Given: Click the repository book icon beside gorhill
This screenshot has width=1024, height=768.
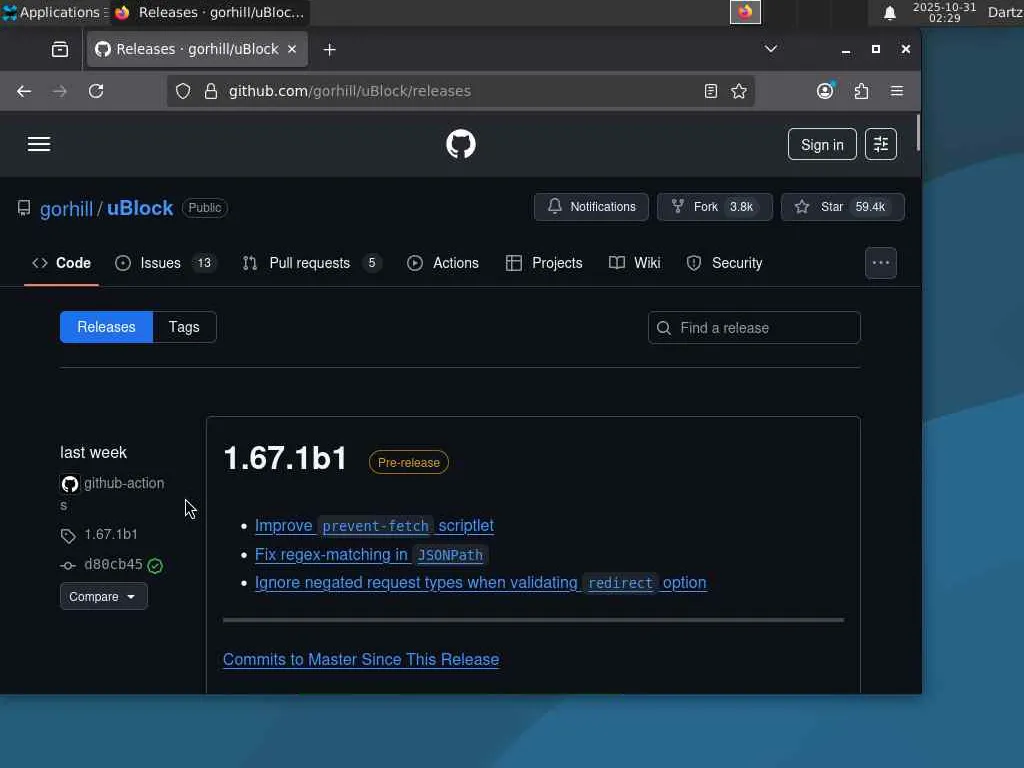Looking at the screenshot, I should tap(24, 208).
